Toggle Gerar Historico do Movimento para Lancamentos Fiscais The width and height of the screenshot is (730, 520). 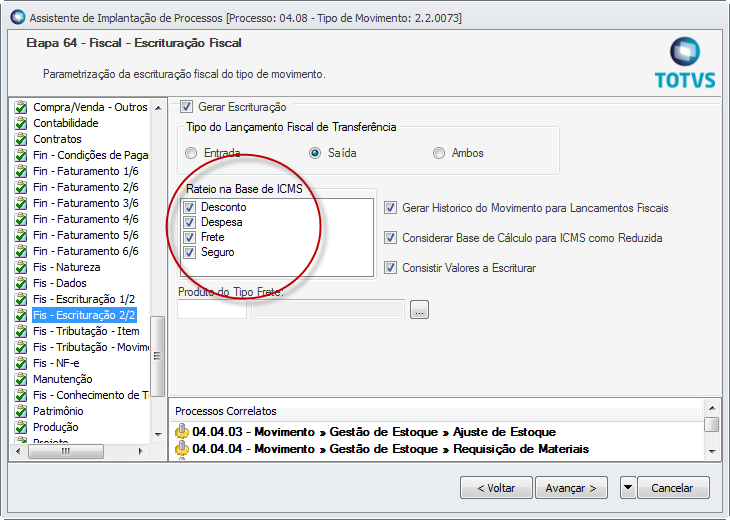[x=390, y=208]
